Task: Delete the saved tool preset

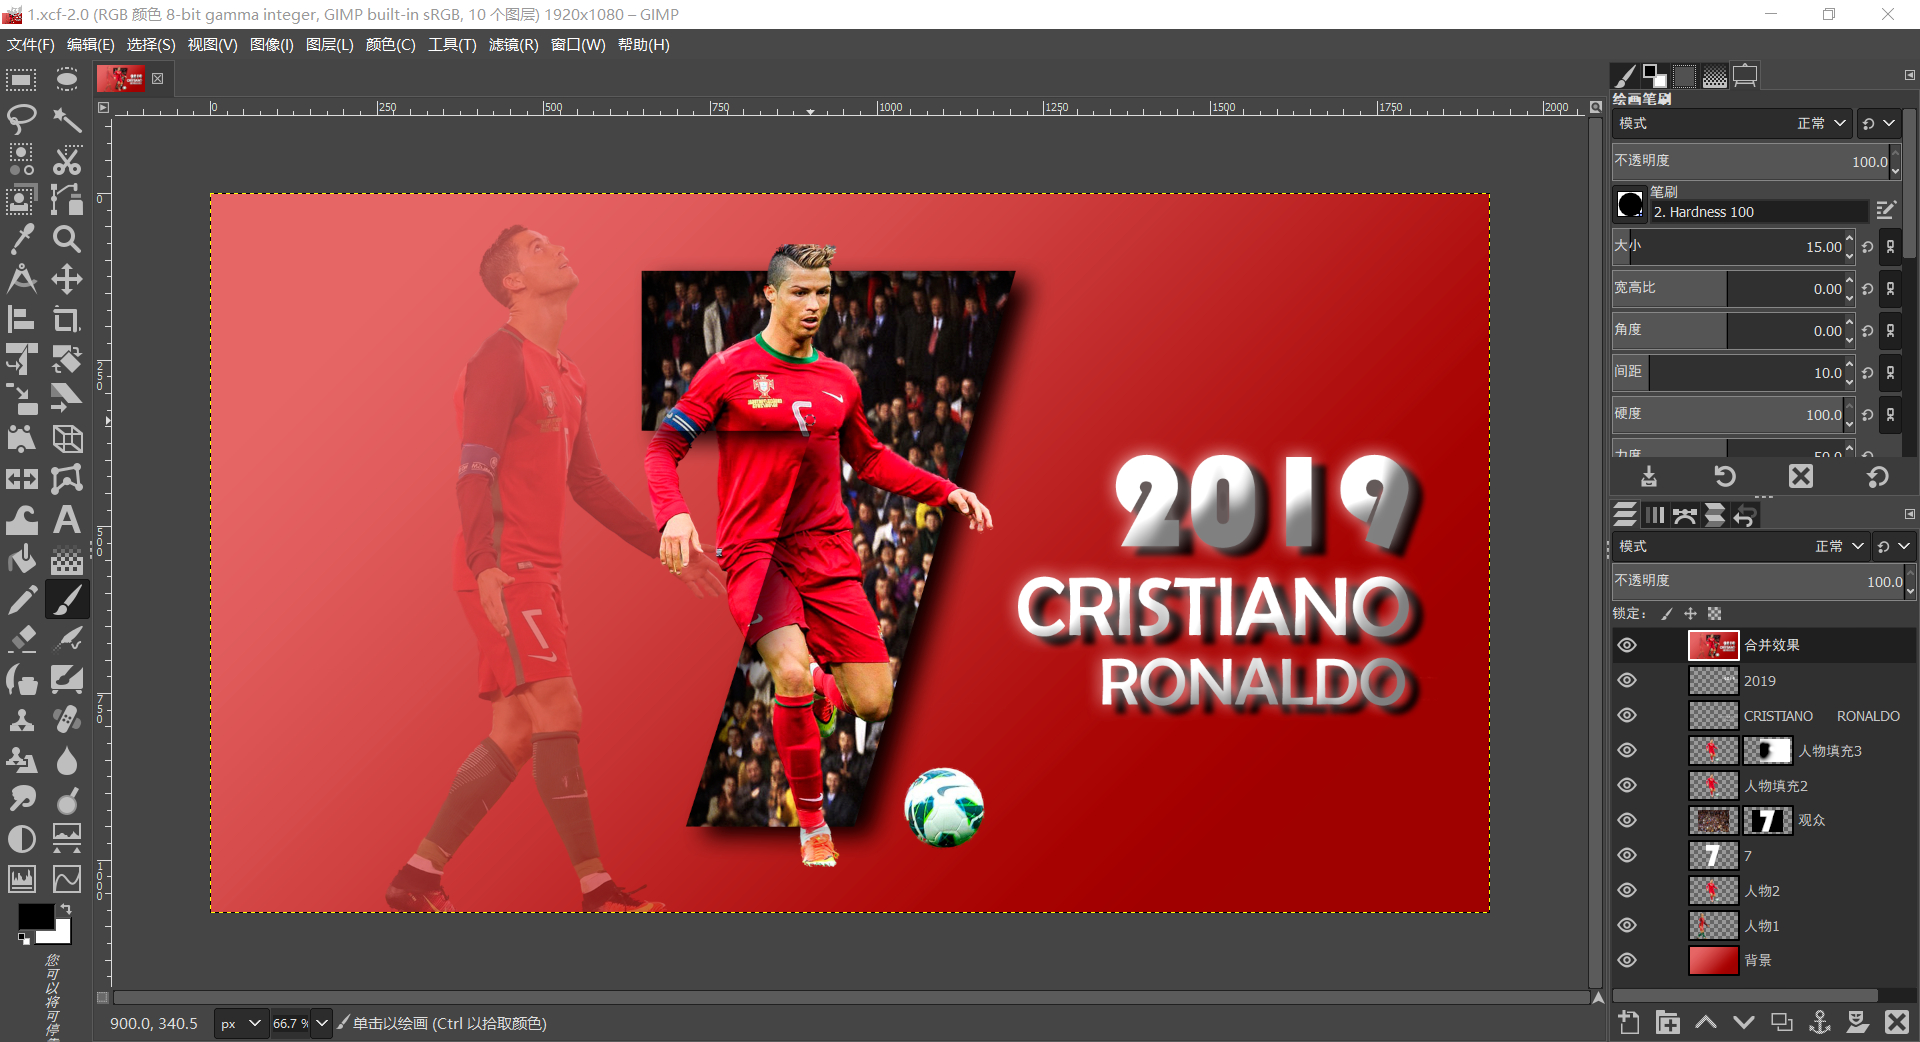Action: coord(1801,477)
